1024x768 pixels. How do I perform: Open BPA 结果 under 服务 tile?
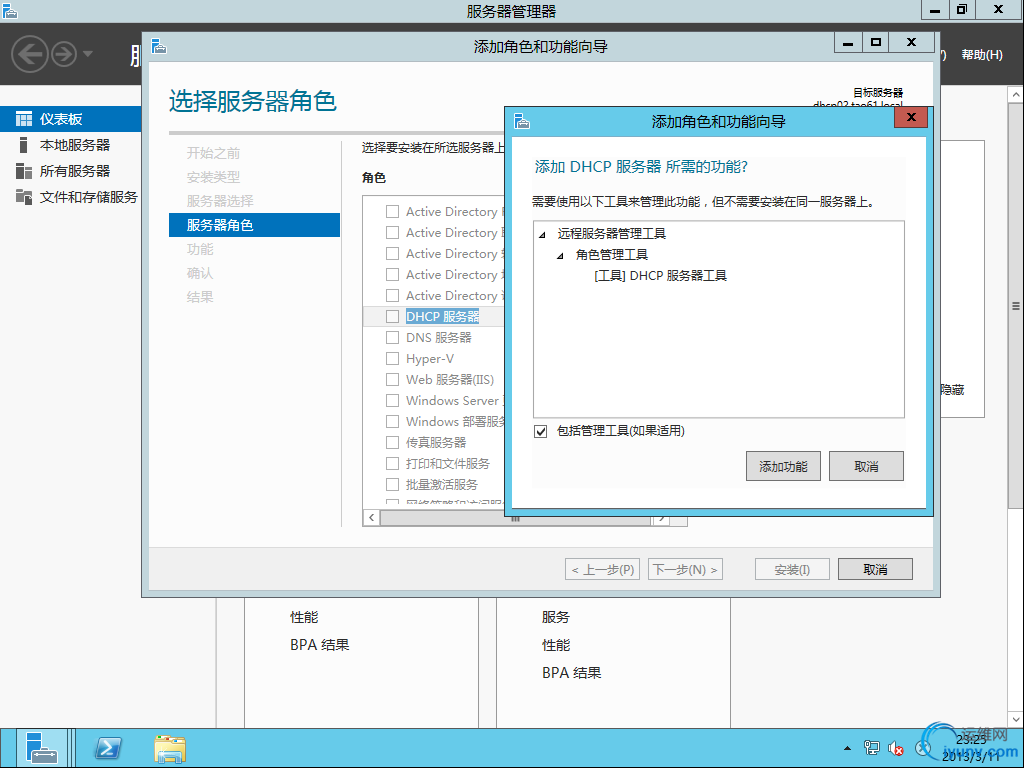[571, 673]
